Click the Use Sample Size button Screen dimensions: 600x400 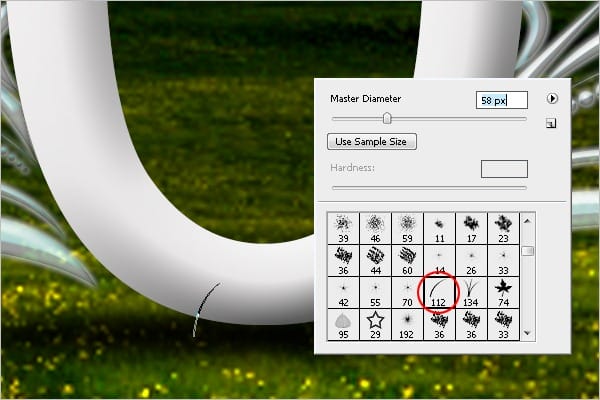(372, 142)
